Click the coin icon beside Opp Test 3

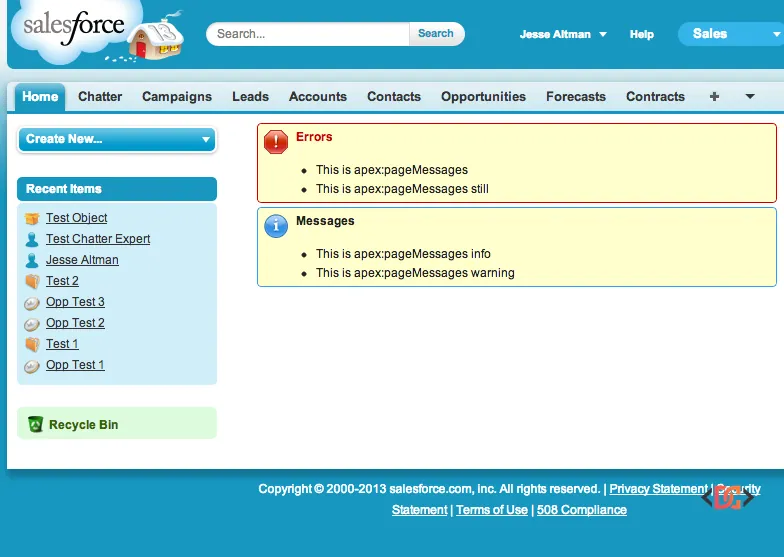click(32, 303)
